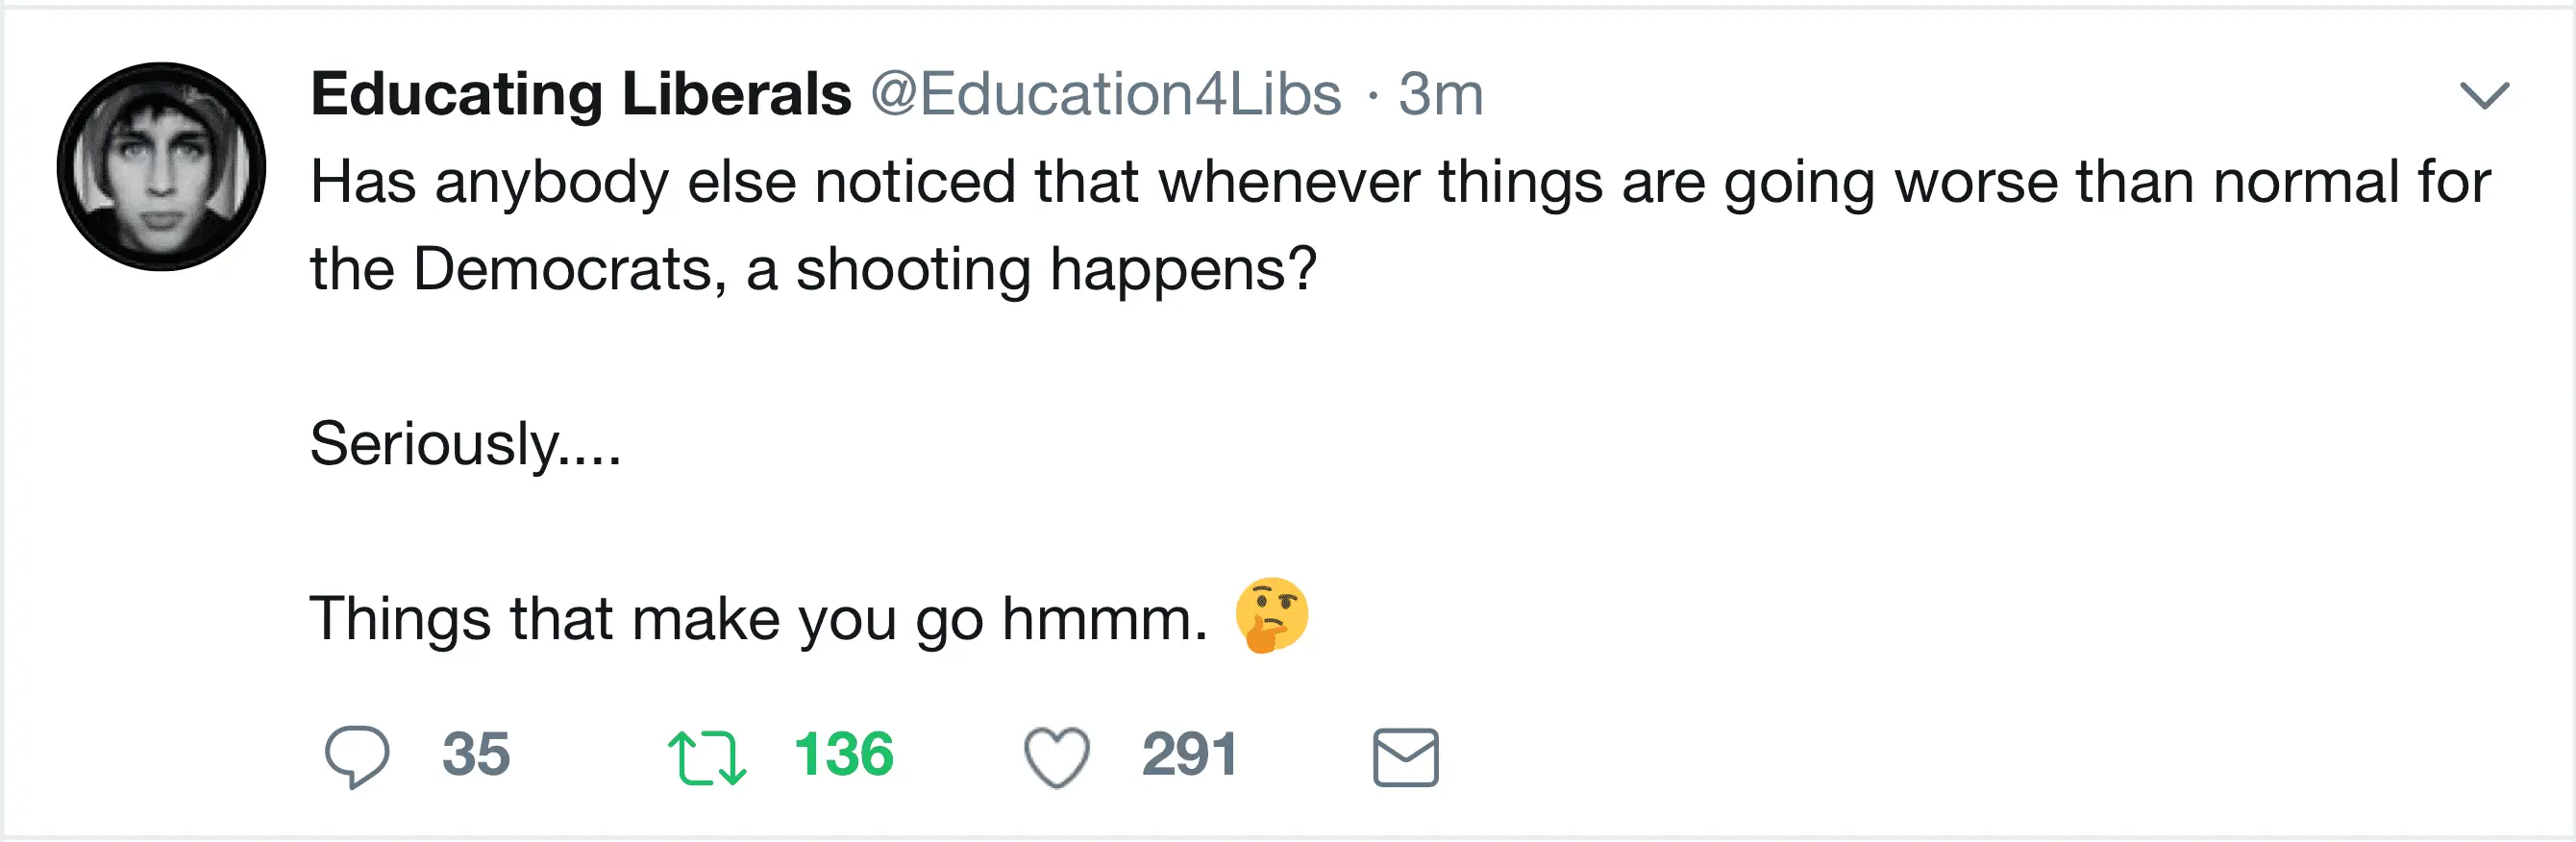Click the "Seriously...." line of the tweet
The width and height of the screenshot is (2576, 842).
(x=465, y=444)
